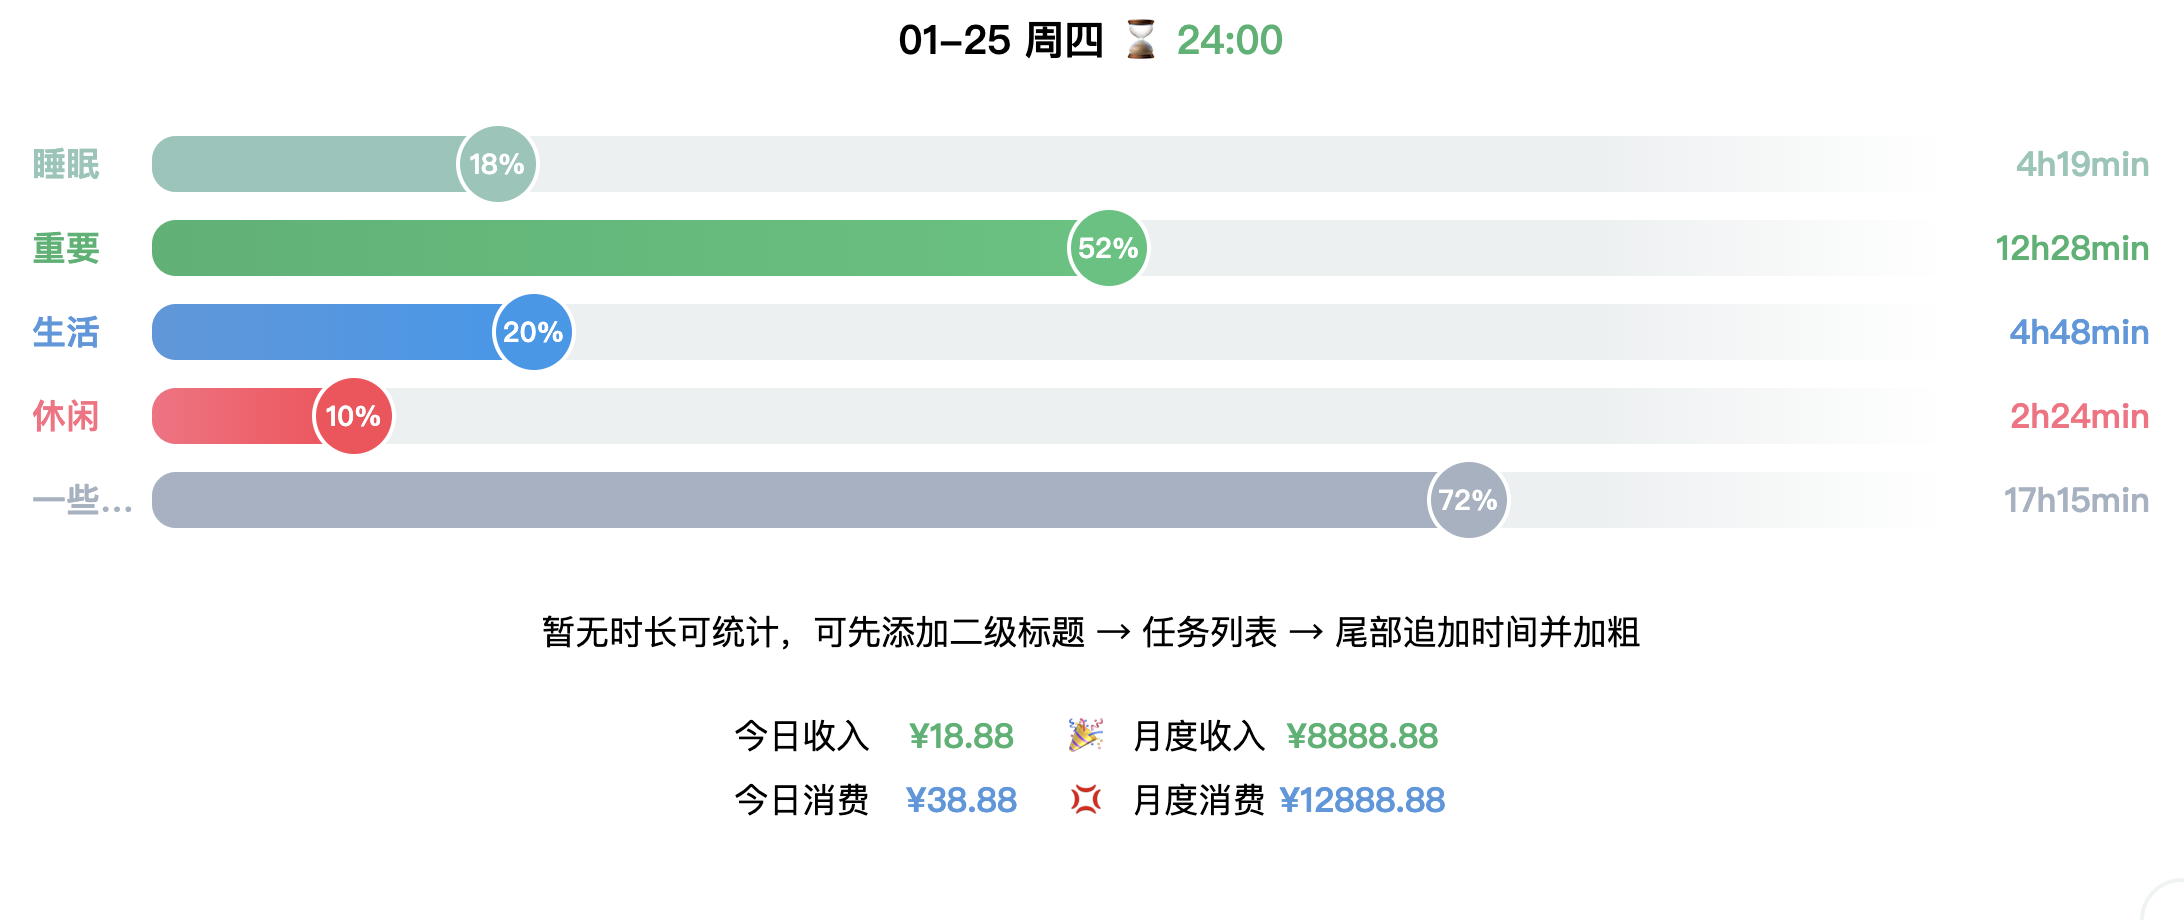This screenshot has width=2184, height=920.
Task: Click the 01-25 周四 date heading
Action: [x=1000, y=40]
